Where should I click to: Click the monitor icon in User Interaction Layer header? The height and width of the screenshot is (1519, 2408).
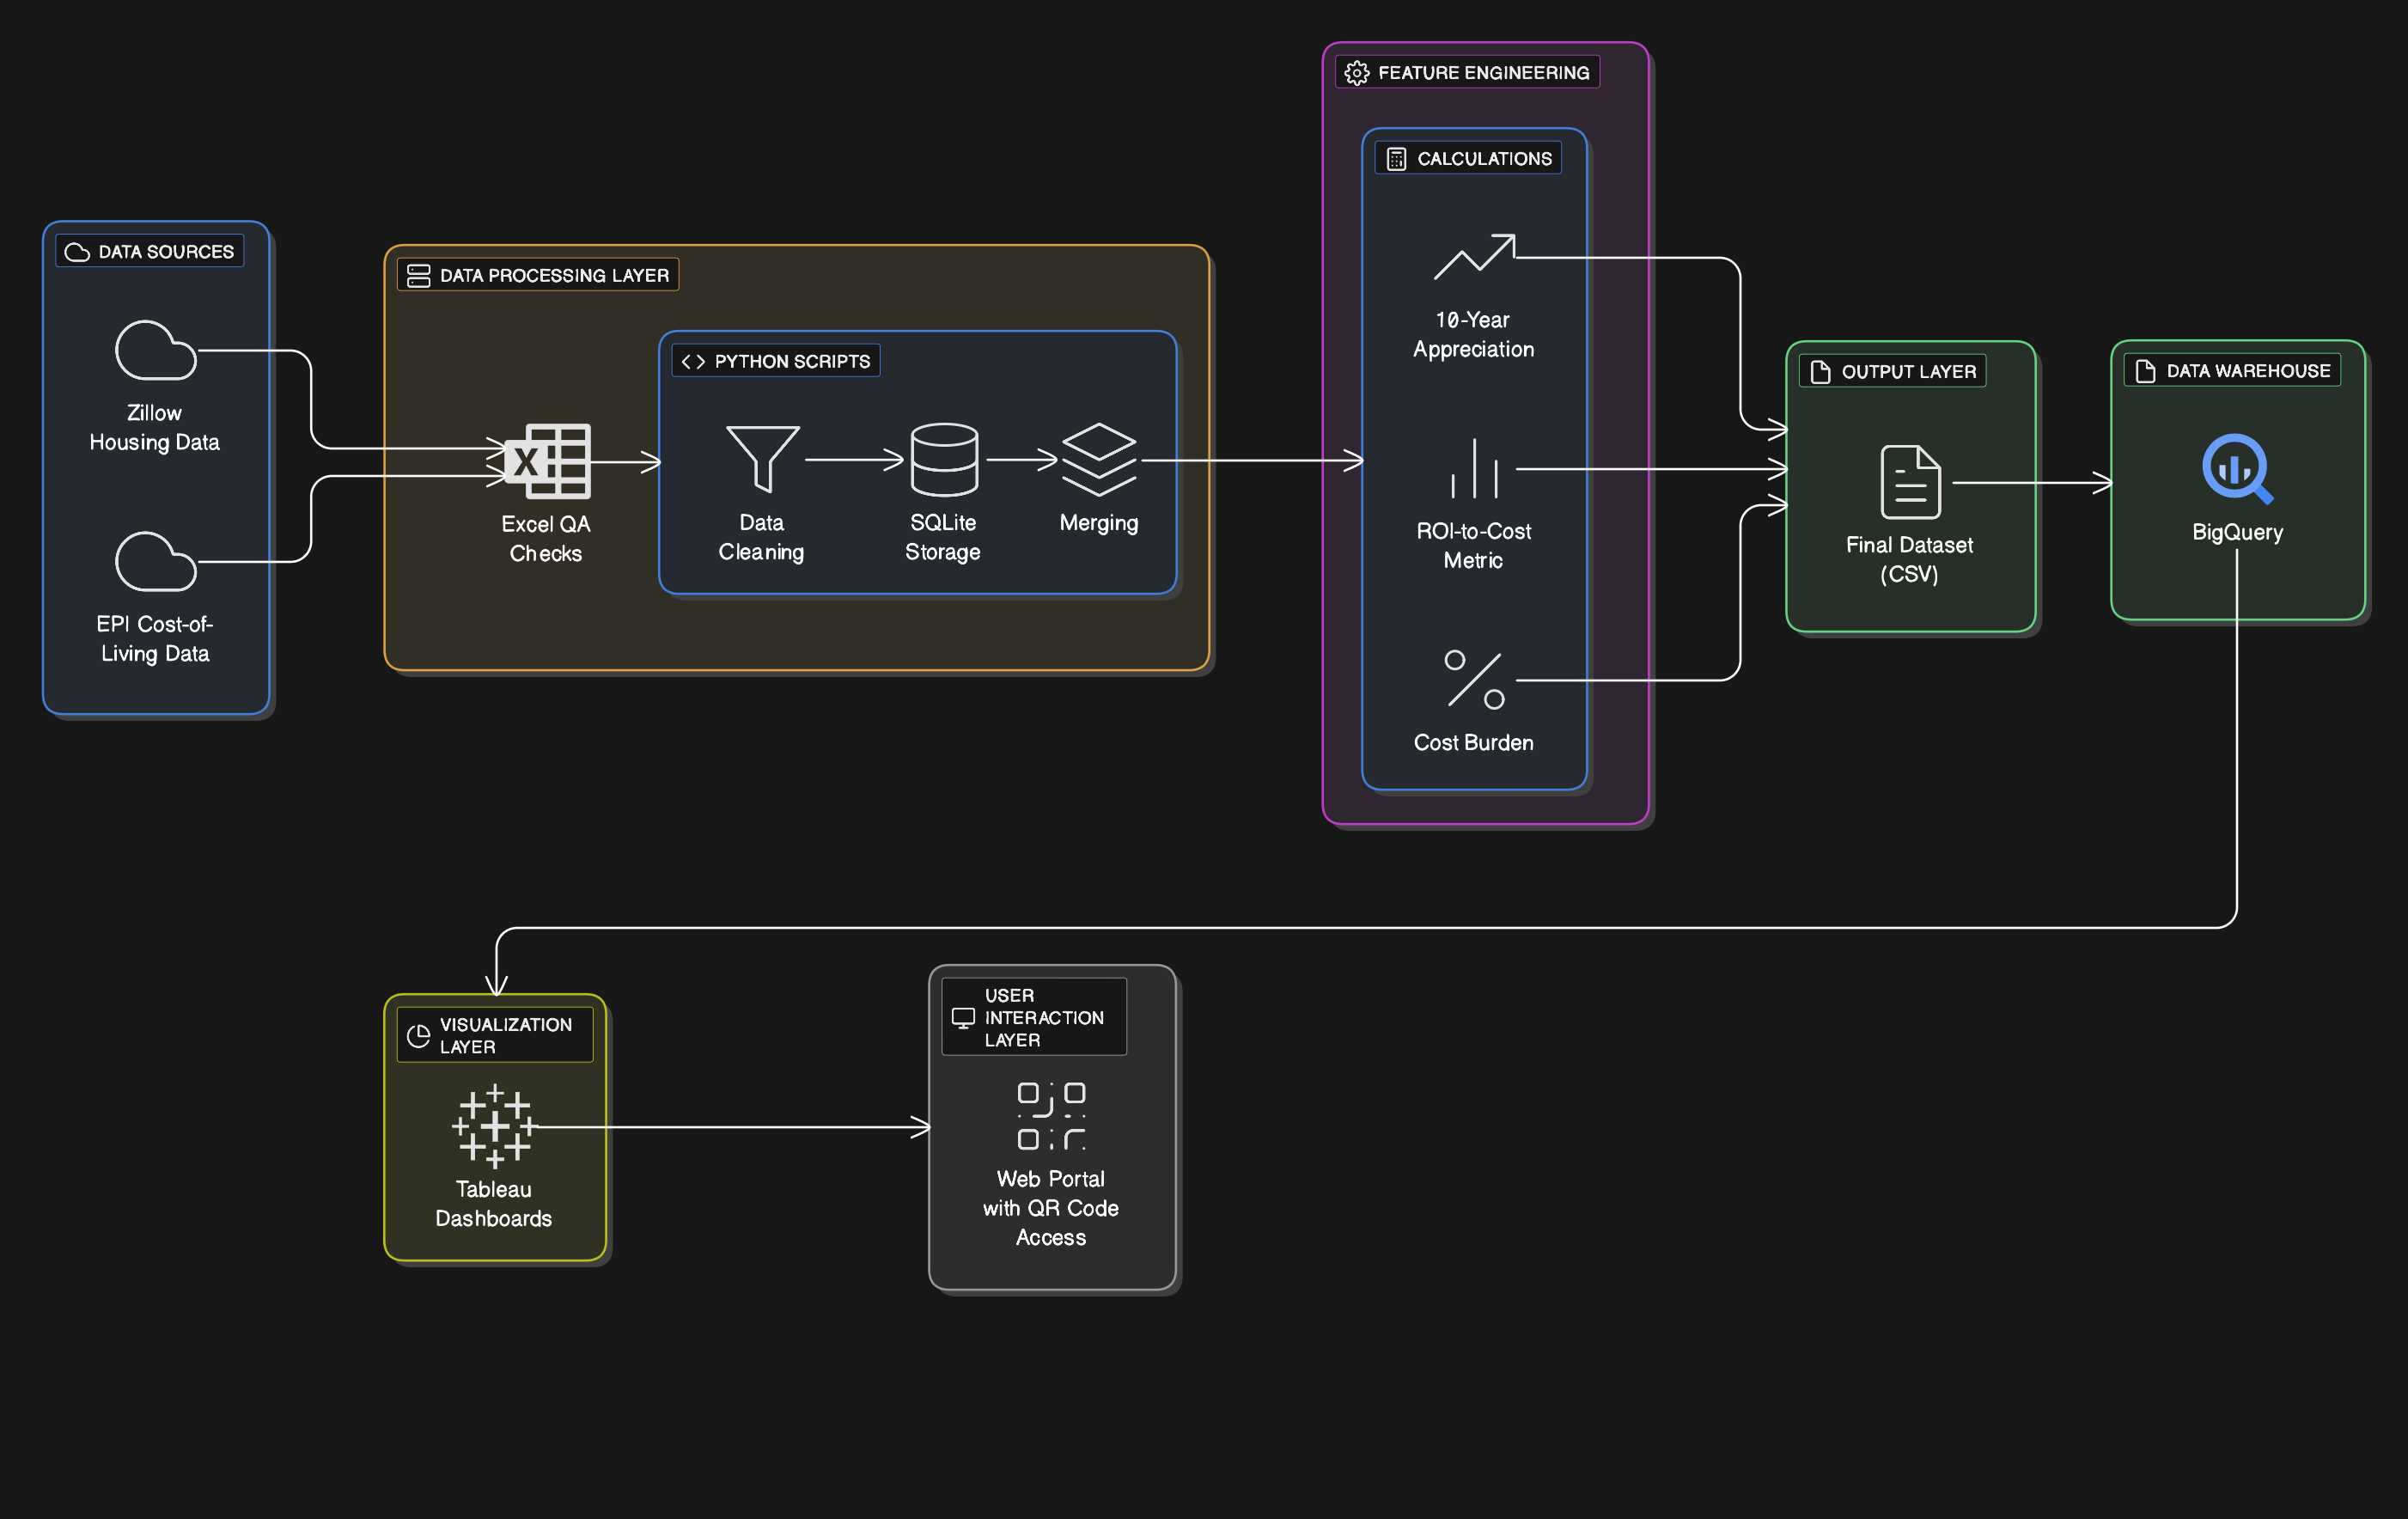963,1018
